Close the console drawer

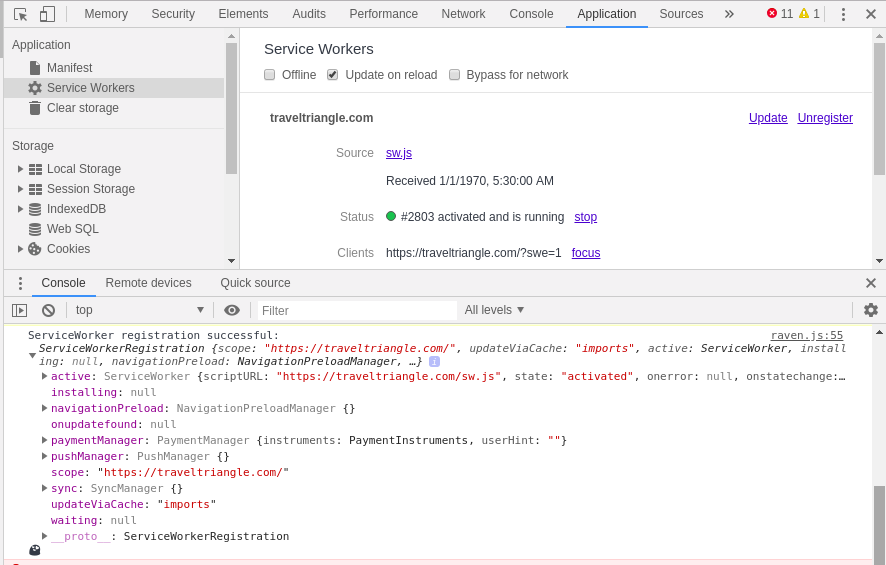pyautogui.click(x=871, y=283)
